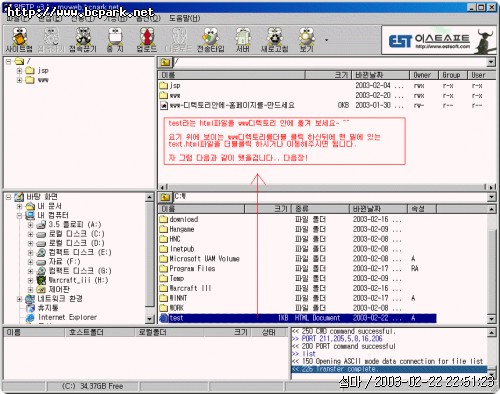Viewport: 500px width, 394px height.
Task: Open dropdown arrow beside the 보기 icon
Action: click(326, 40)
